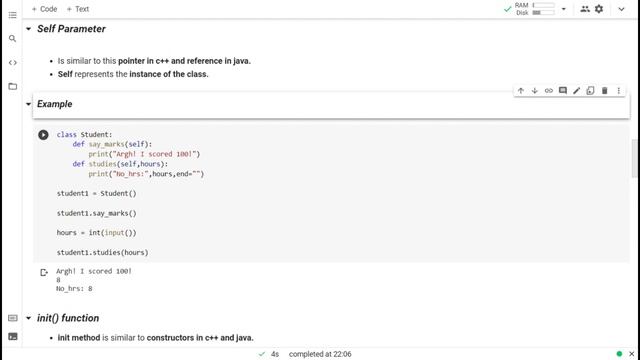Open the runtime connection dropdown arrow

[x=564, y=9]
